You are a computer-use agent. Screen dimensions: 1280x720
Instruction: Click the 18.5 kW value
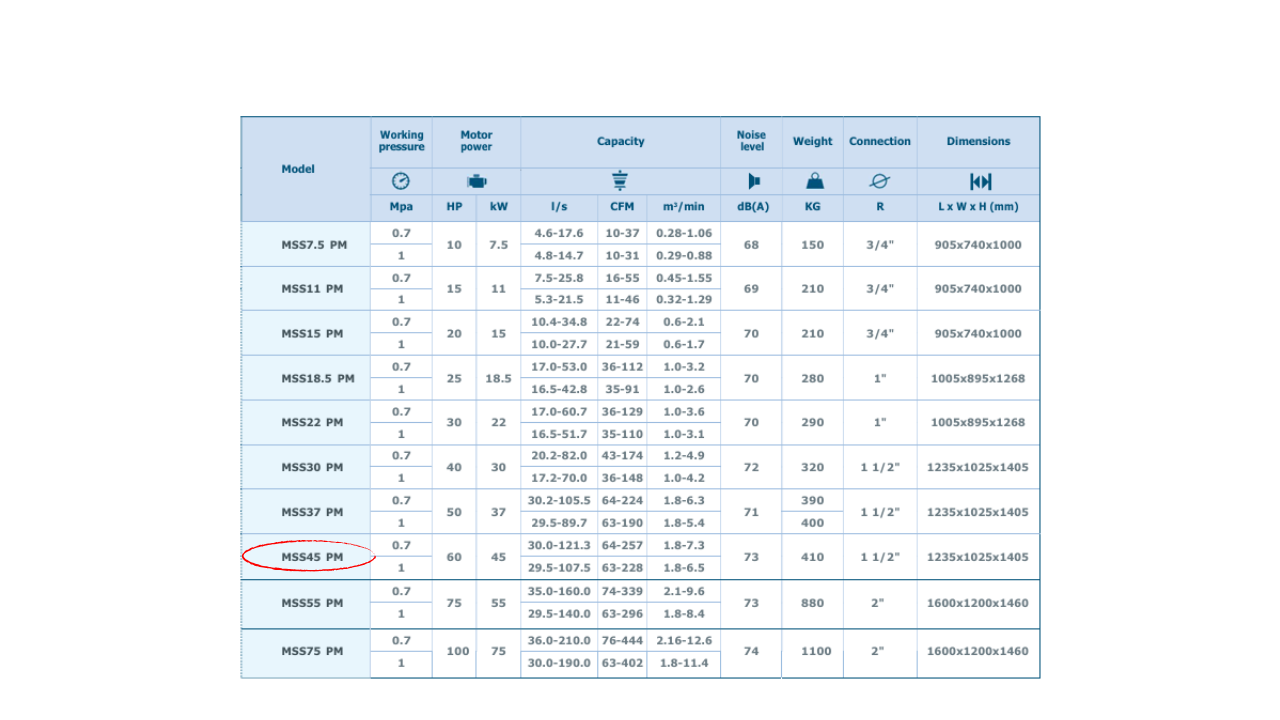click(498, 379)
